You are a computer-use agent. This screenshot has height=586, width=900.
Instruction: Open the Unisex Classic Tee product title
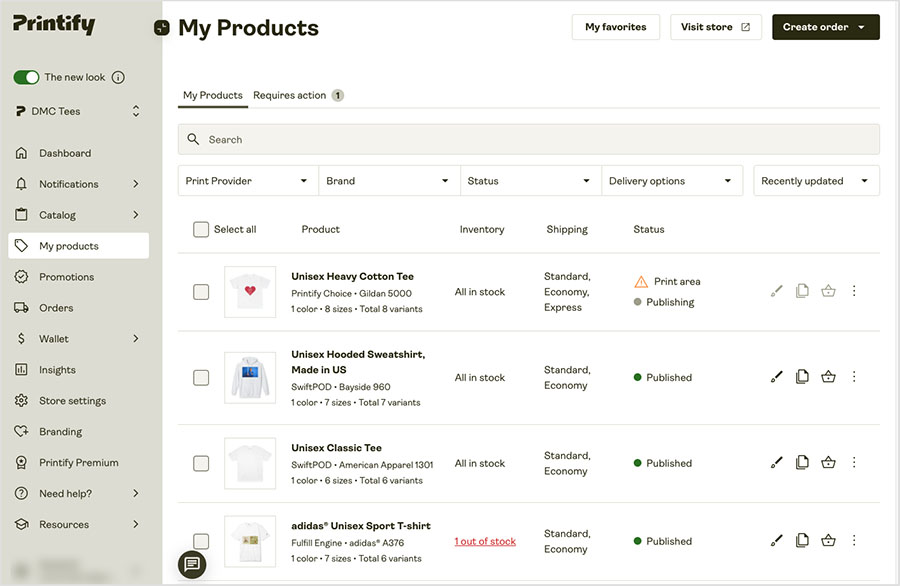[336, 448]
